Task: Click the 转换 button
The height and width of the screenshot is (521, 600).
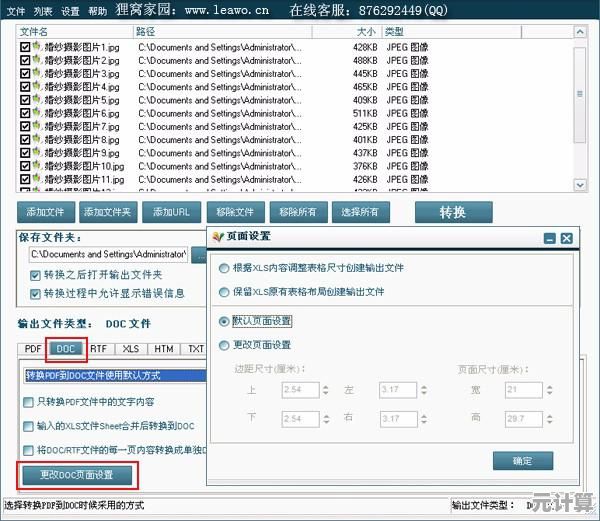Action: 453,212
